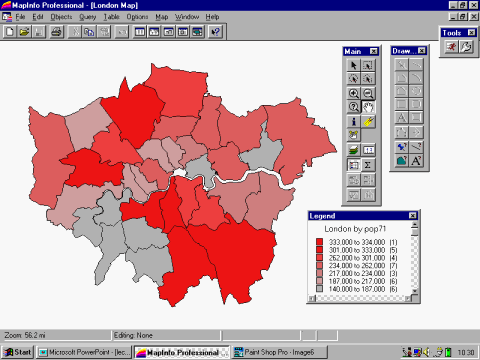Image resolution: width=480 pixels, height=360 pixels.
Task: Click the Run MapBasic Program tool icon
Action: click(x=451, y=46)
